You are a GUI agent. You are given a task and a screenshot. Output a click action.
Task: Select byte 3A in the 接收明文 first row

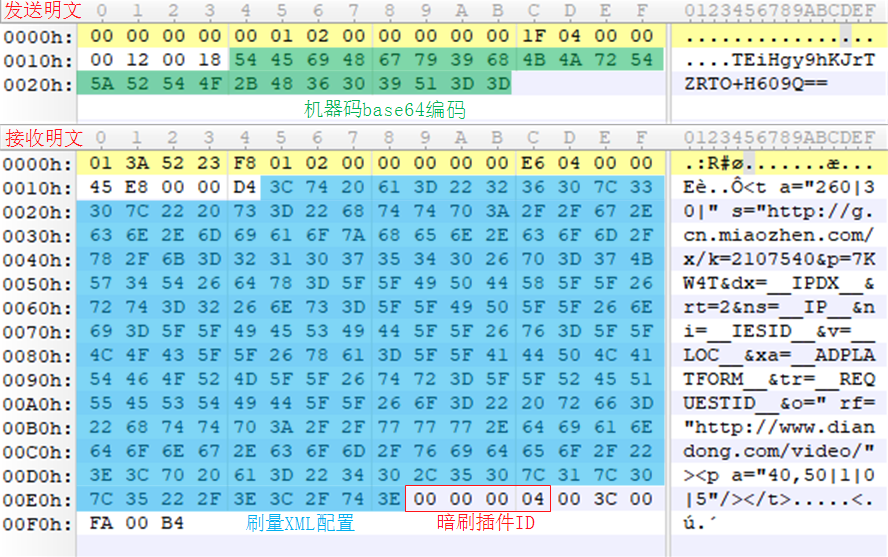click(137, 163)
